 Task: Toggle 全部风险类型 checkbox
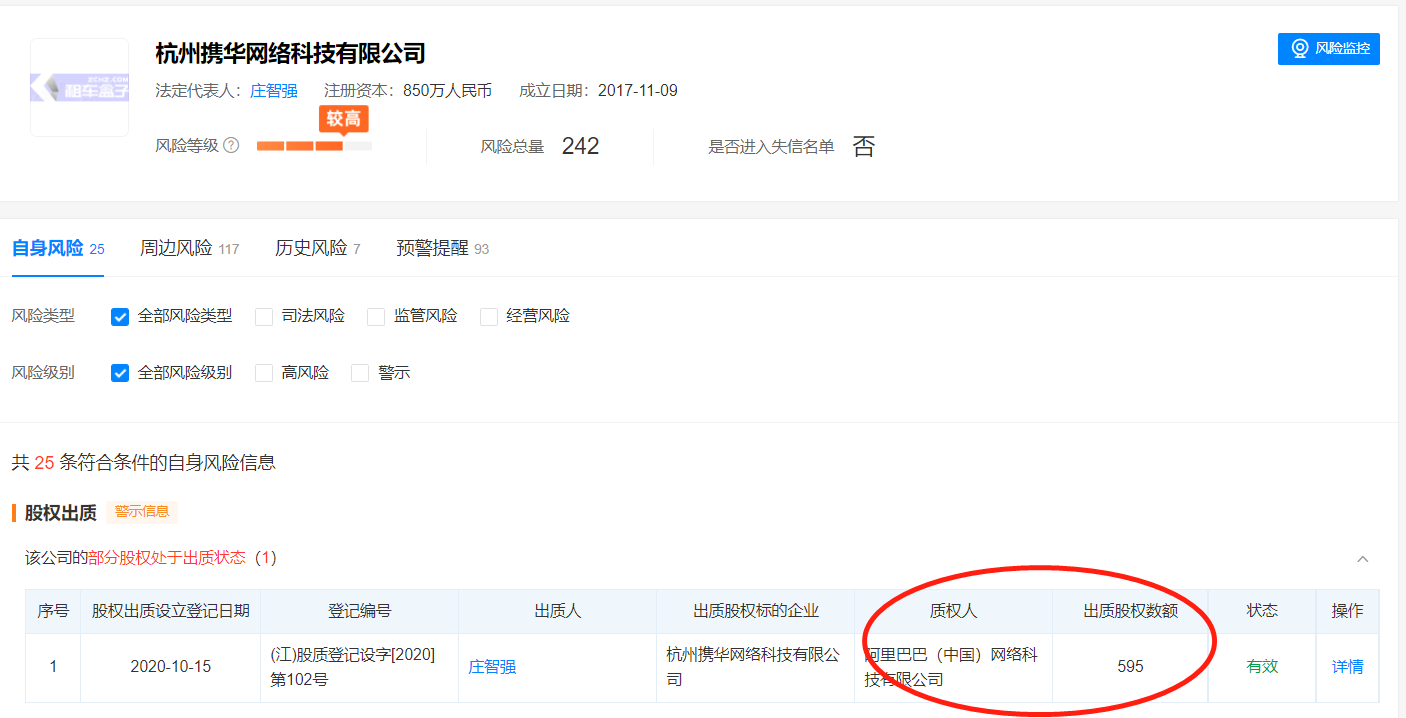(120, 317)
